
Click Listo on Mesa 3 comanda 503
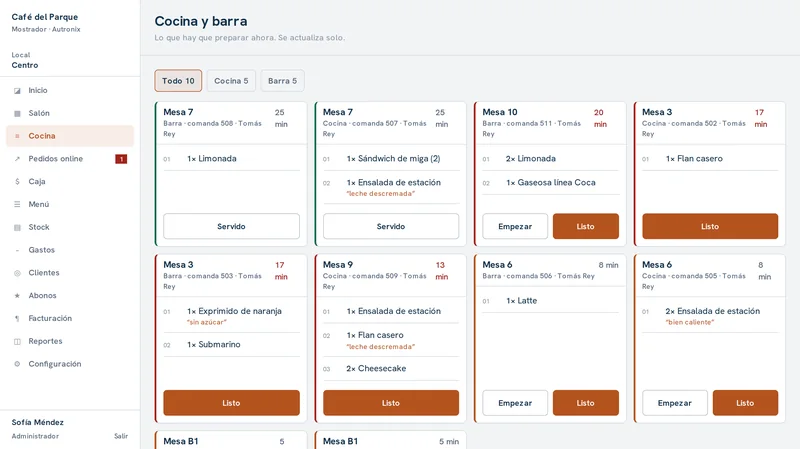[231, 403]
